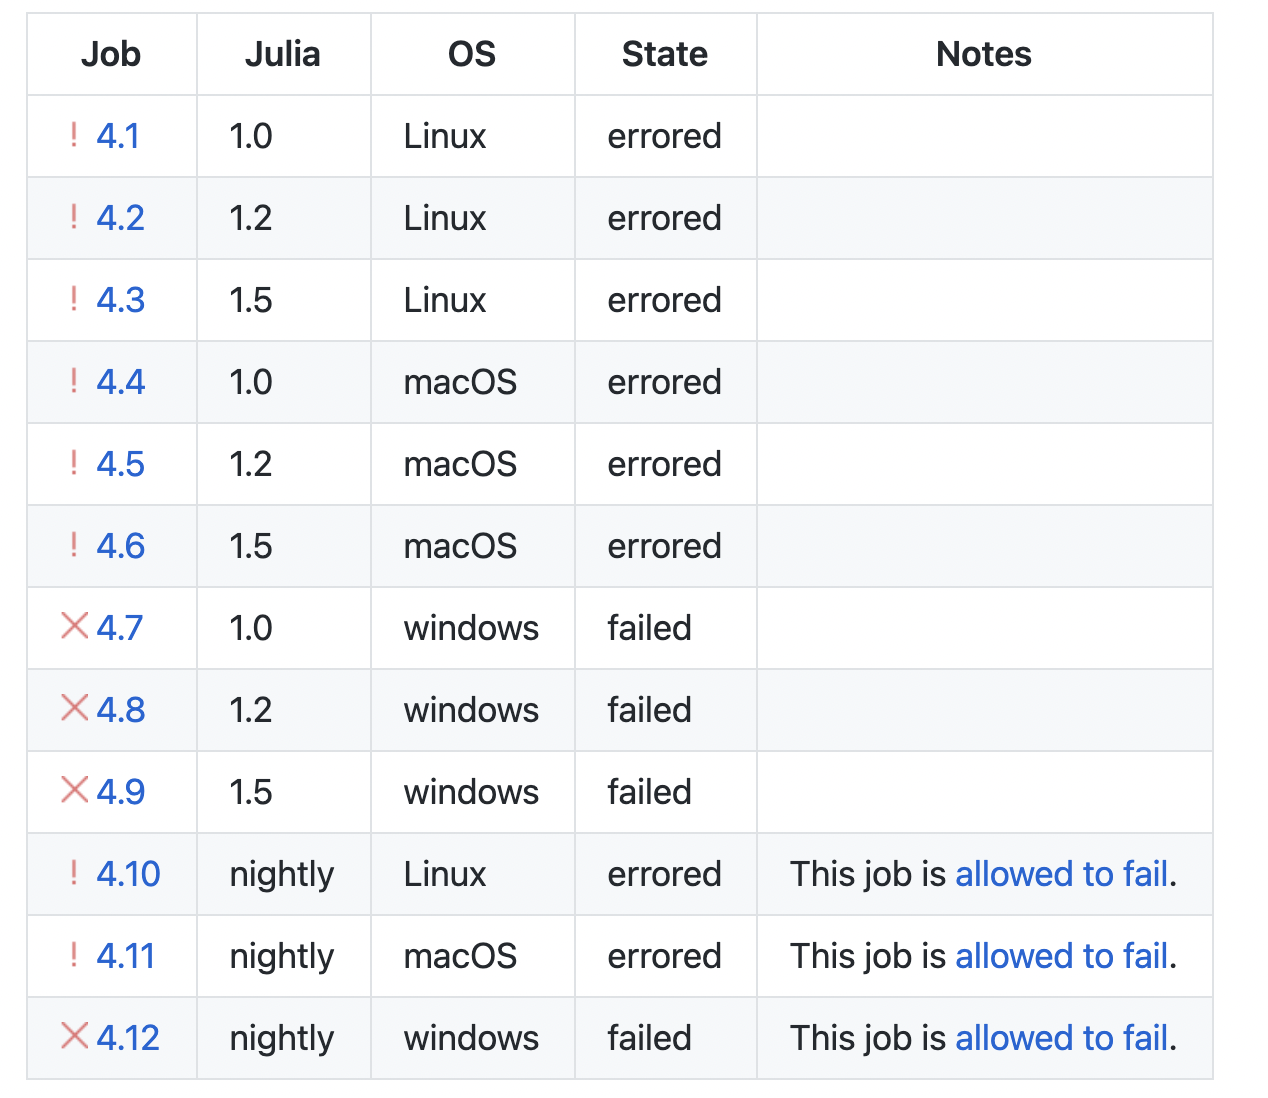Screen dimensions: 1268x1098
Task: Open the job 4.2 link
Action: point(120,218)
